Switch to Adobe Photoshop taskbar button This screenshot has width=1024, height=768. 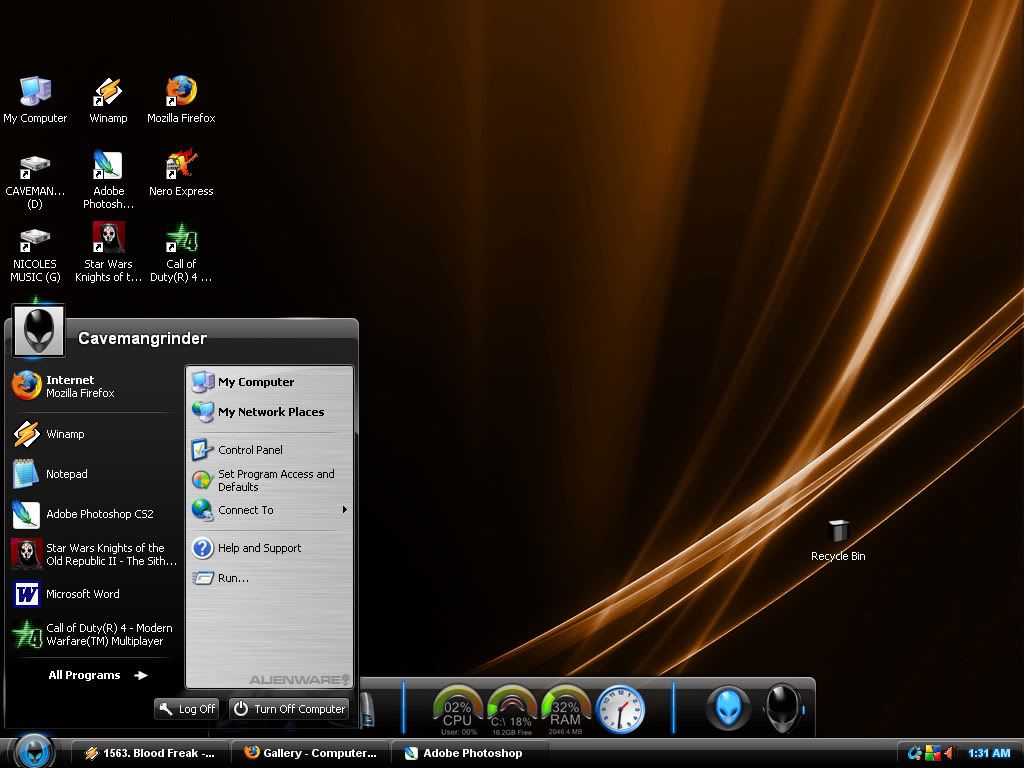(x=470, y=754)
